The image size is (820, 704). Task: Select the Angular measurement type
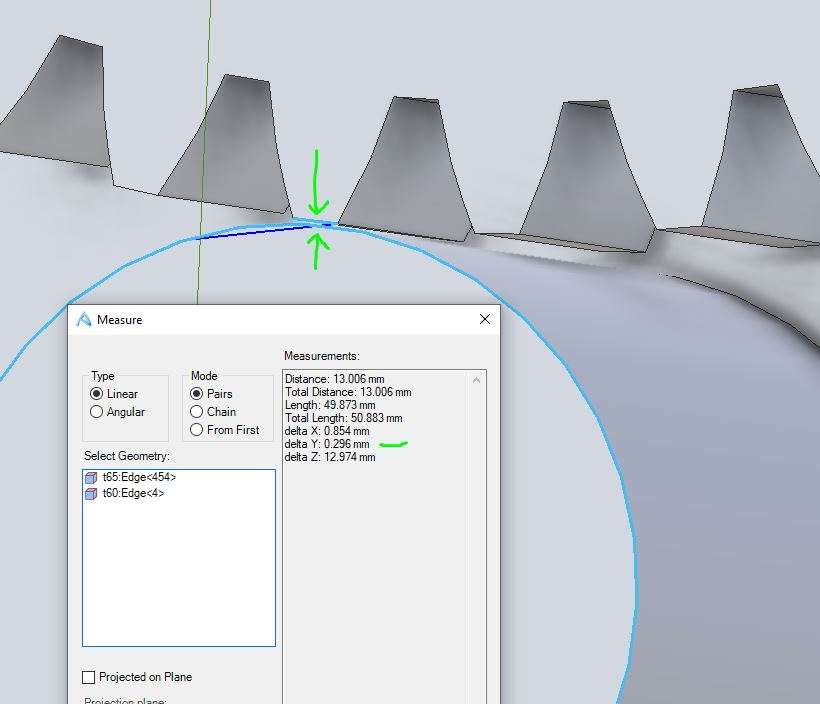coord(96,412)
